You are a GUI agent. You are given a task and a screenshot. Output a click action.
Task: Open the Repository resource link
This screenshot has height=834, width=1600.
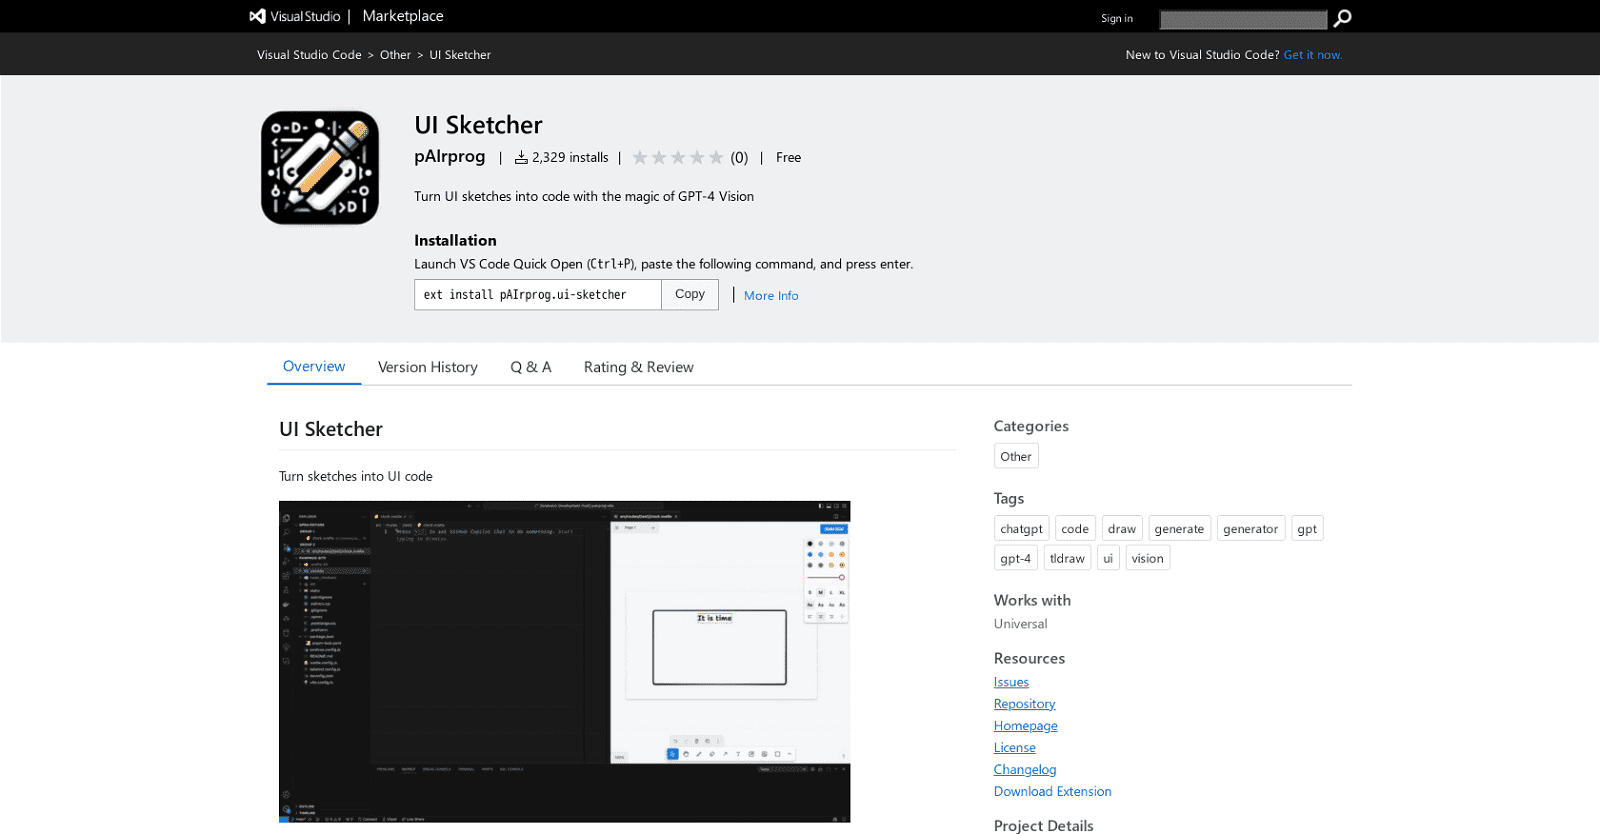[x=1024, y=704]
